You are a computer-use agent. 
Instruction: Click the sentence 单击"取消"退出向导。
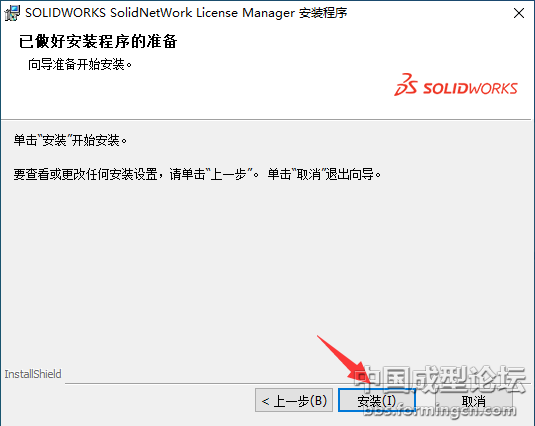[x=324, y=174]
